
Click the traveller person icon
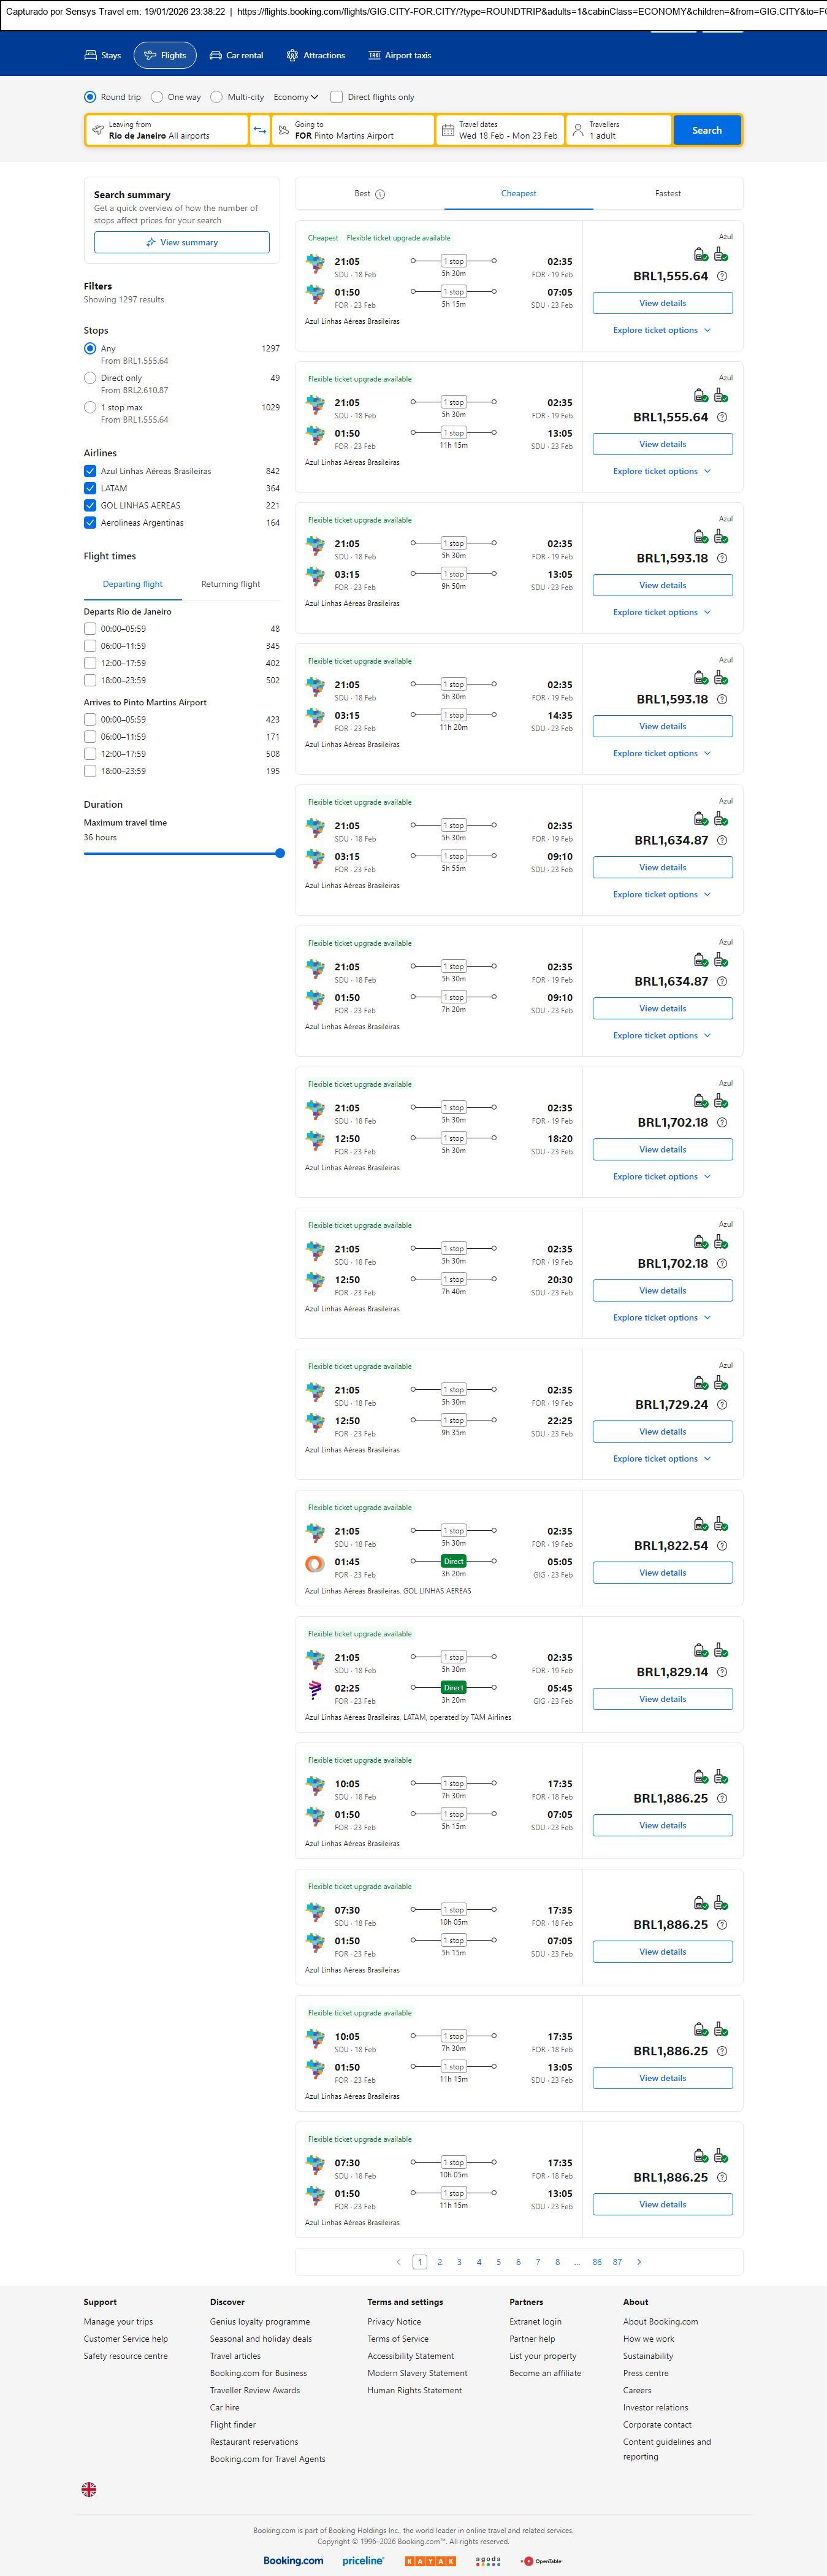[x=577, y=130]
